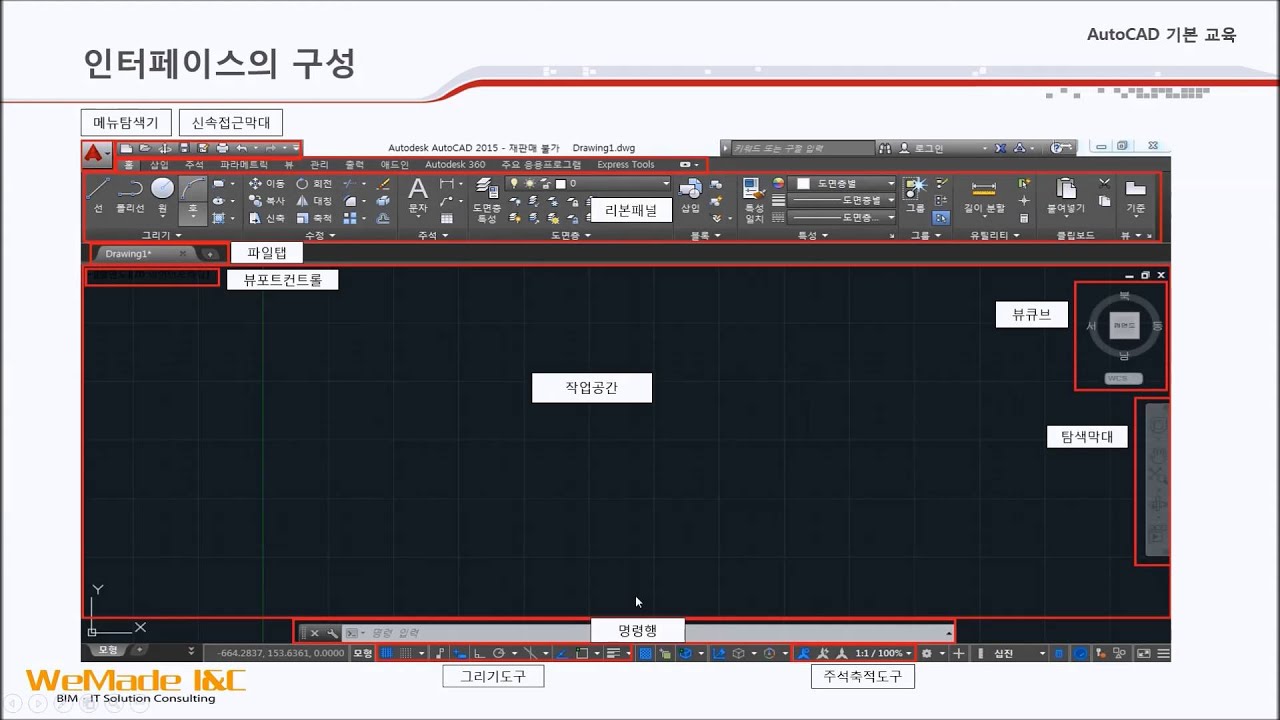Screen dimensions: 1280x720
Task: Click the 이동 (Move) tool
Action: [x=266, y=184]
